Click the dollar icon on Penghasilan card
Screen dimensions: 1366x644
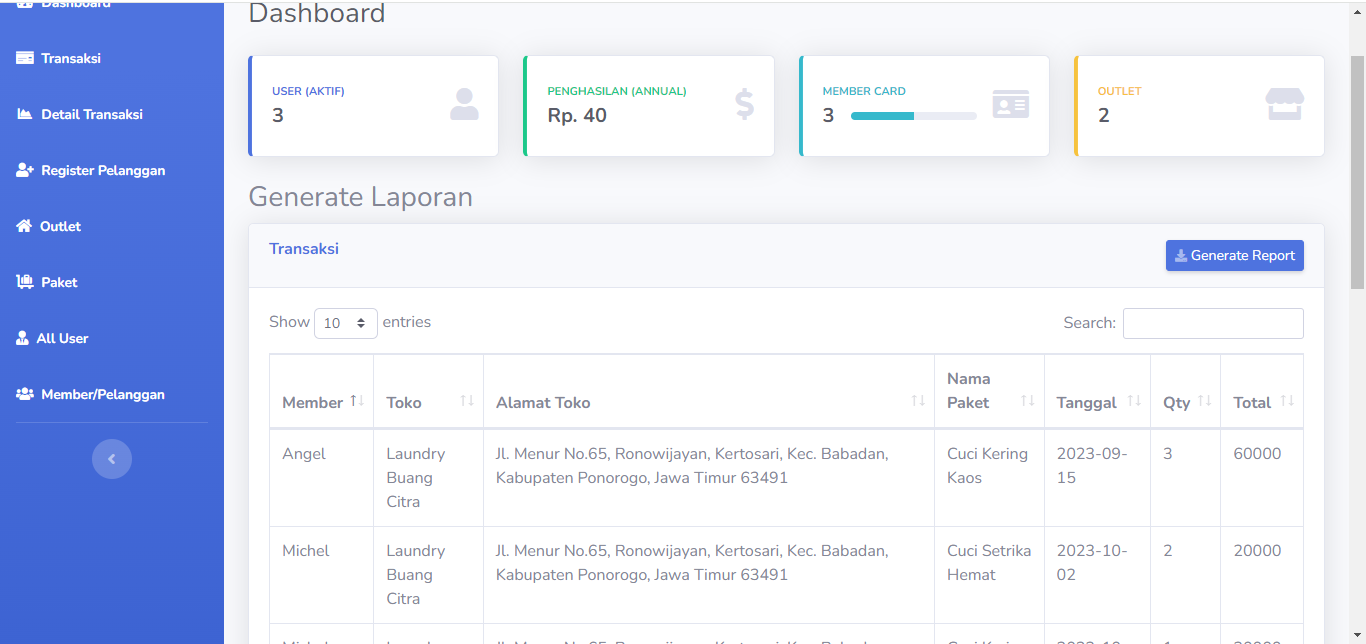tap(744, 104)
